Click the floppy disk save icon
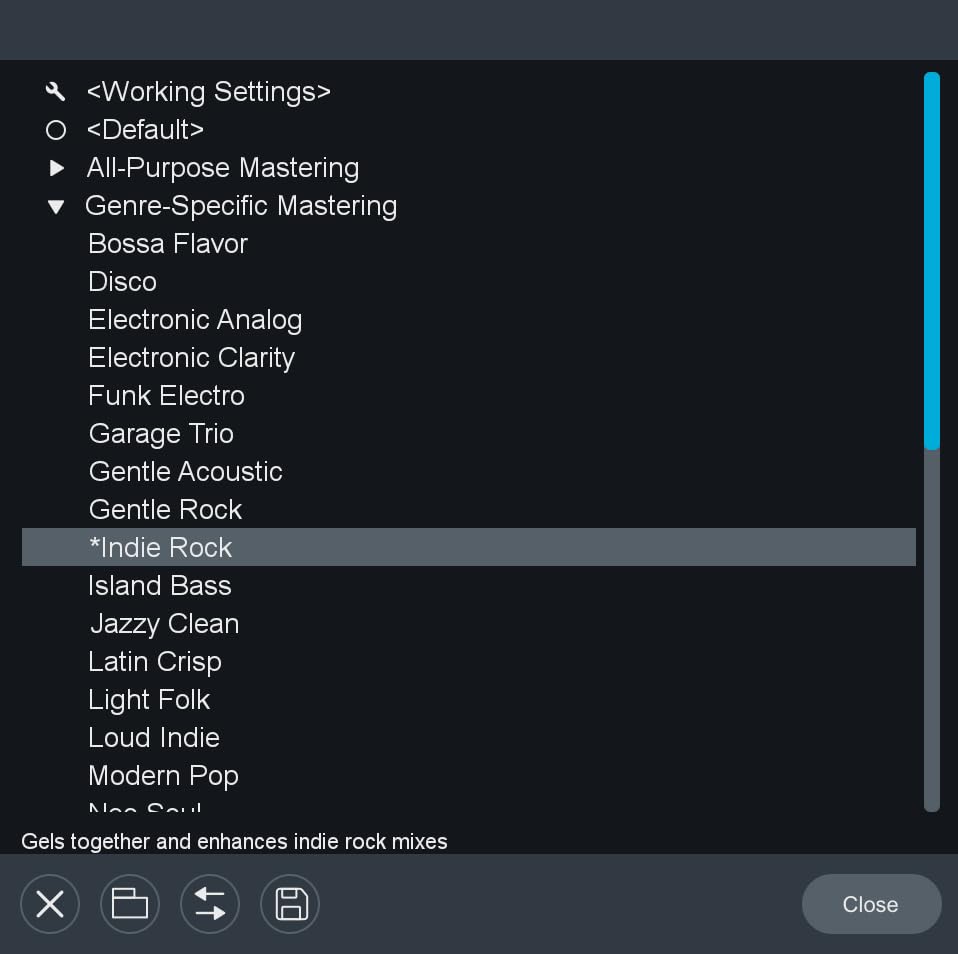The width and height of the screenshot is (958, 954). click(290, 904)
